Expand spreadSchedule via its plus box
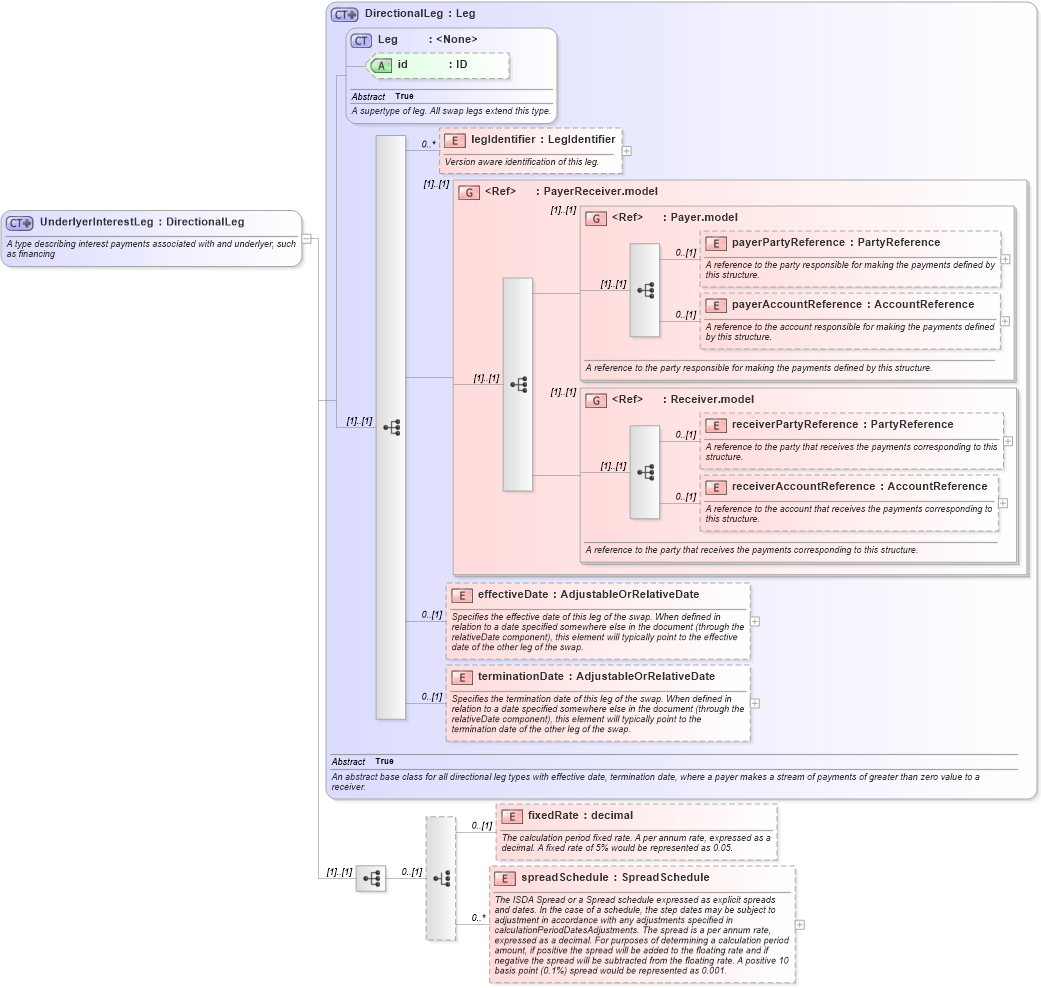The height and width of the screenshot is (988, 1041). coord(798,925)
